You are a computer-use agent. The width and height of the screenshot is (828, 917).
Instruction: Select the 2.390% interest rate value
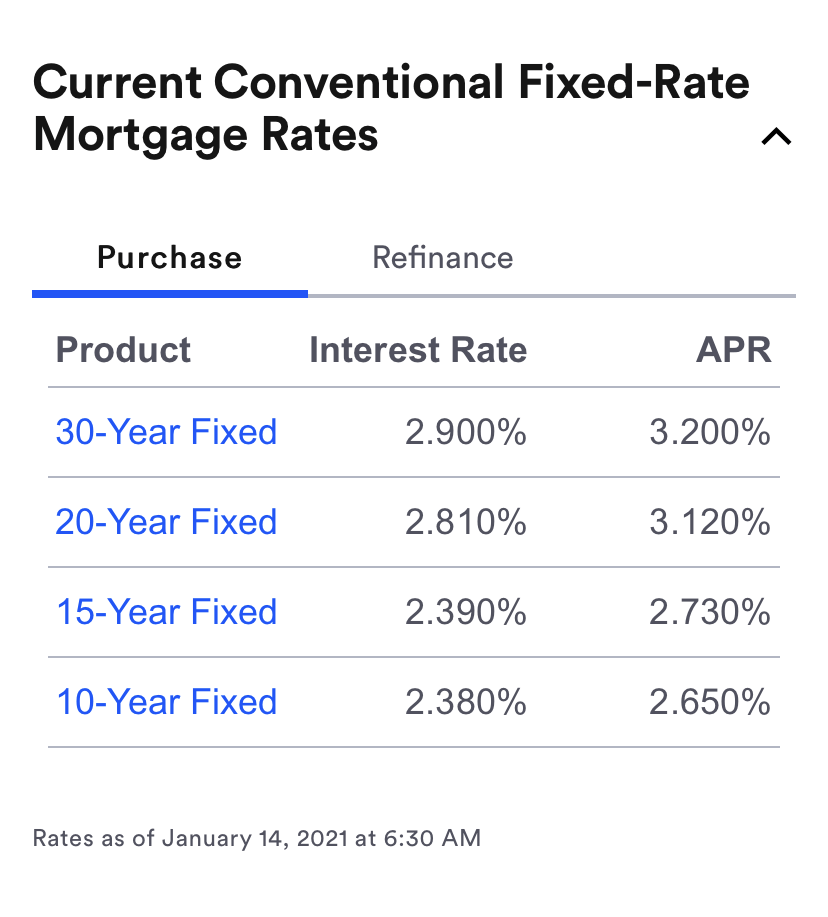pos(465,612)
